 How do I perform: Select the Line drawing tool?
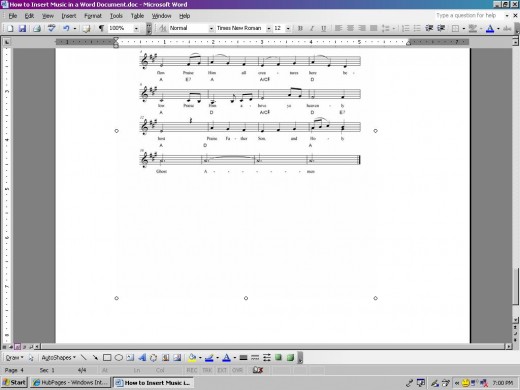coord(84,358)
